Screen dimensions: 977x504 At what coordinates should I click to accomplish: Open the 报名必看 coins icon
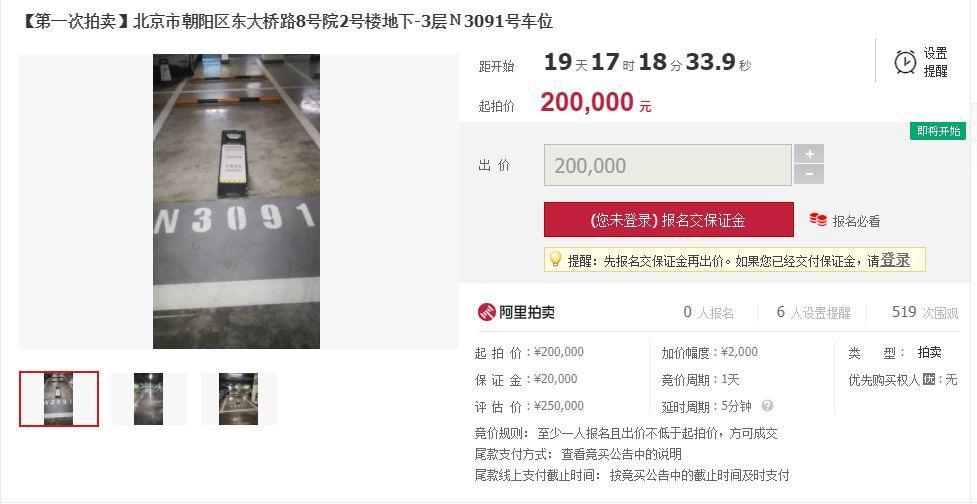tap(818, 219)
